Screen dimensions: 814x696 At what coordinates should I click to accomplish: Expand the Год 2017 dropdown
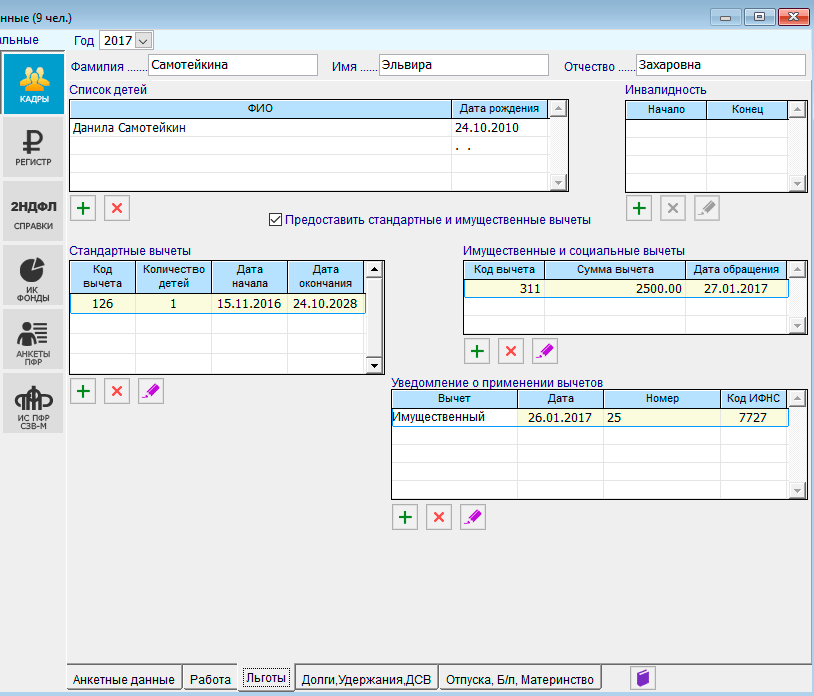(144, 40)
